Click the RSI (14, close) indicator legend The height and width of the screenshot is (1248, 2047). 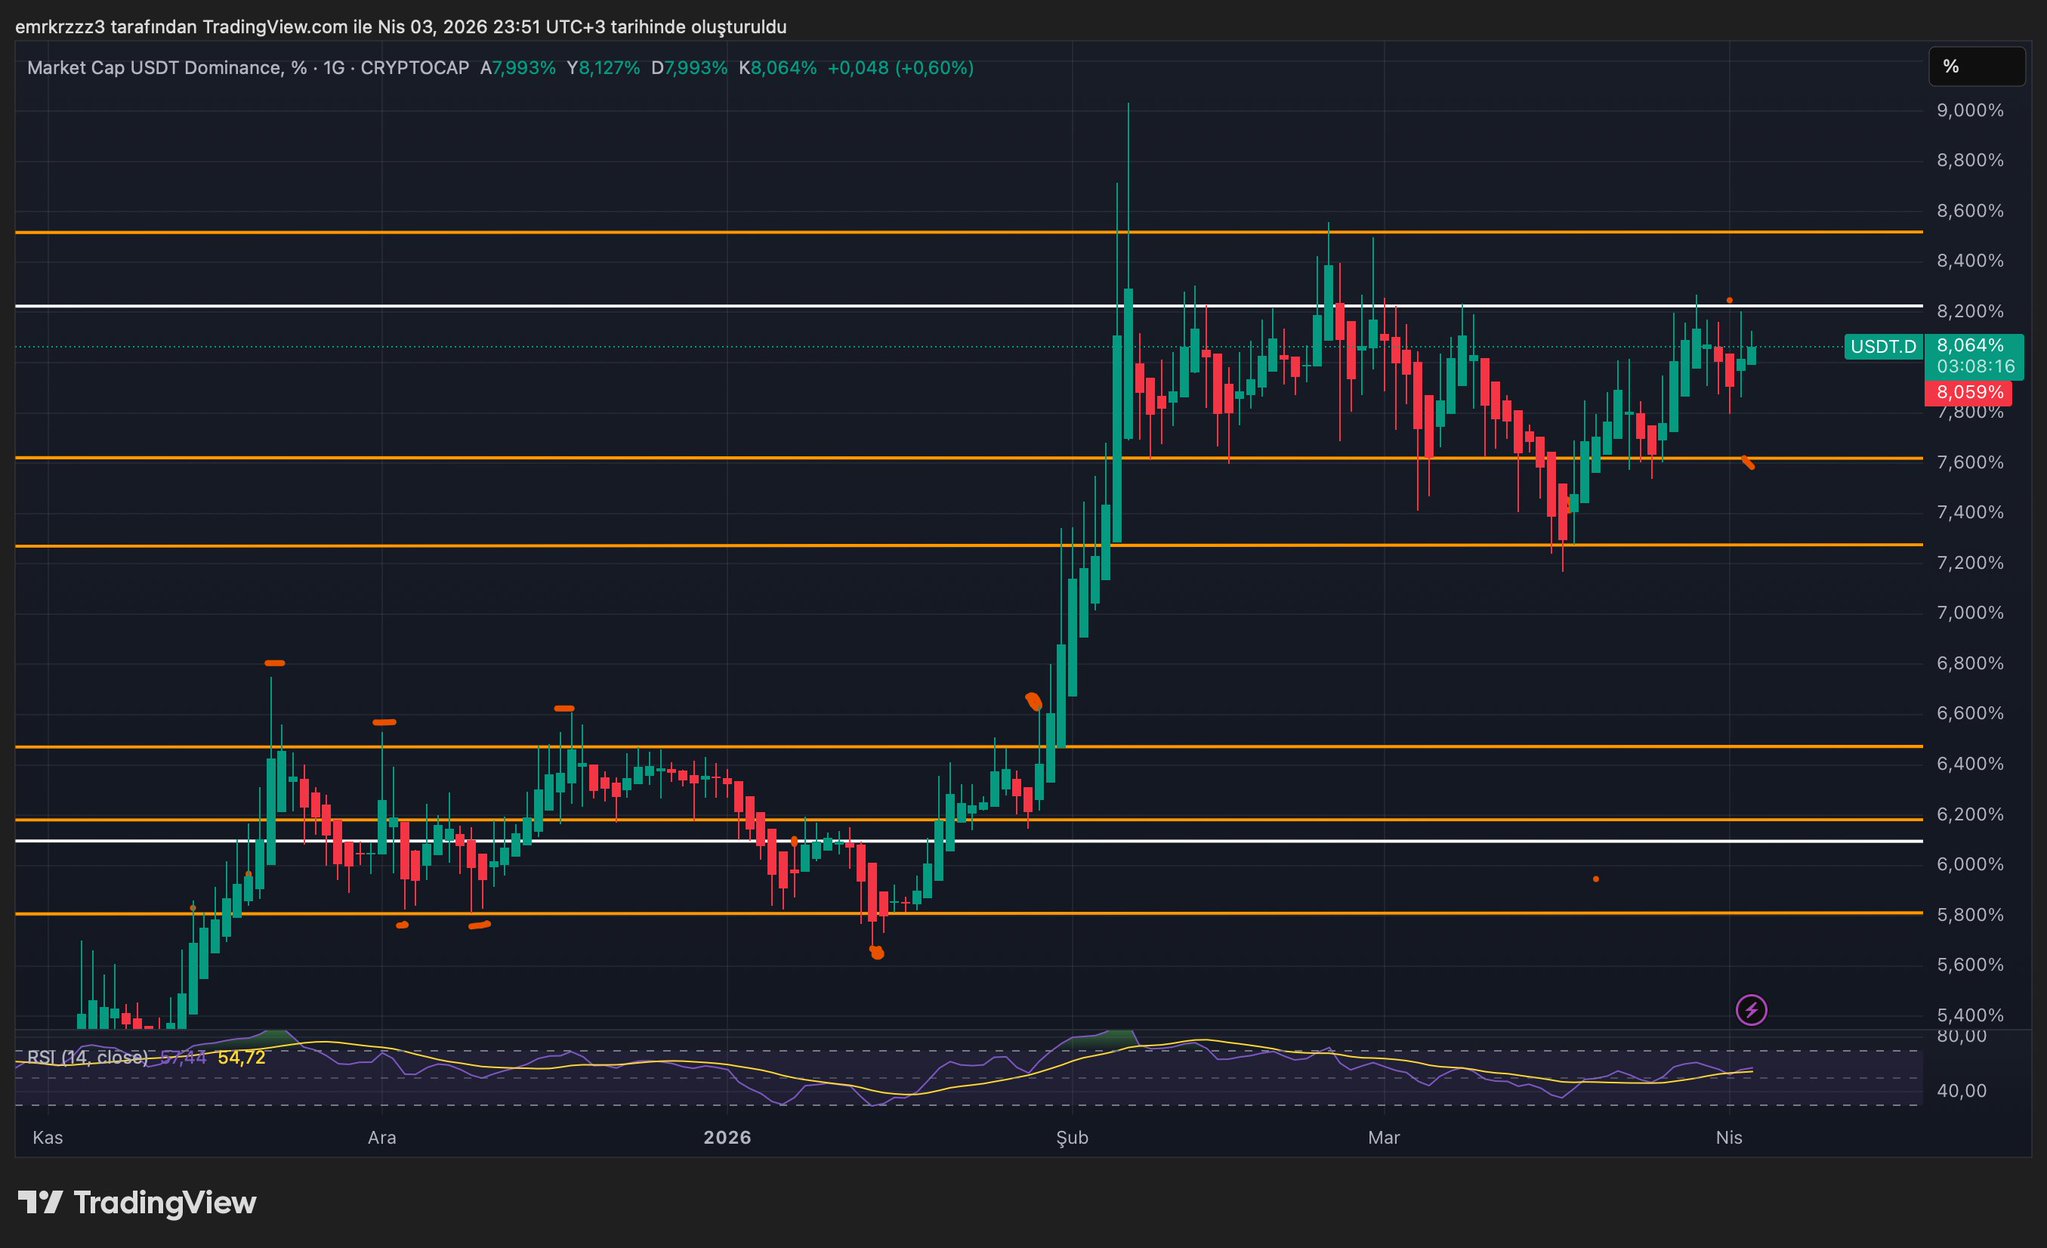(88, 1057)
